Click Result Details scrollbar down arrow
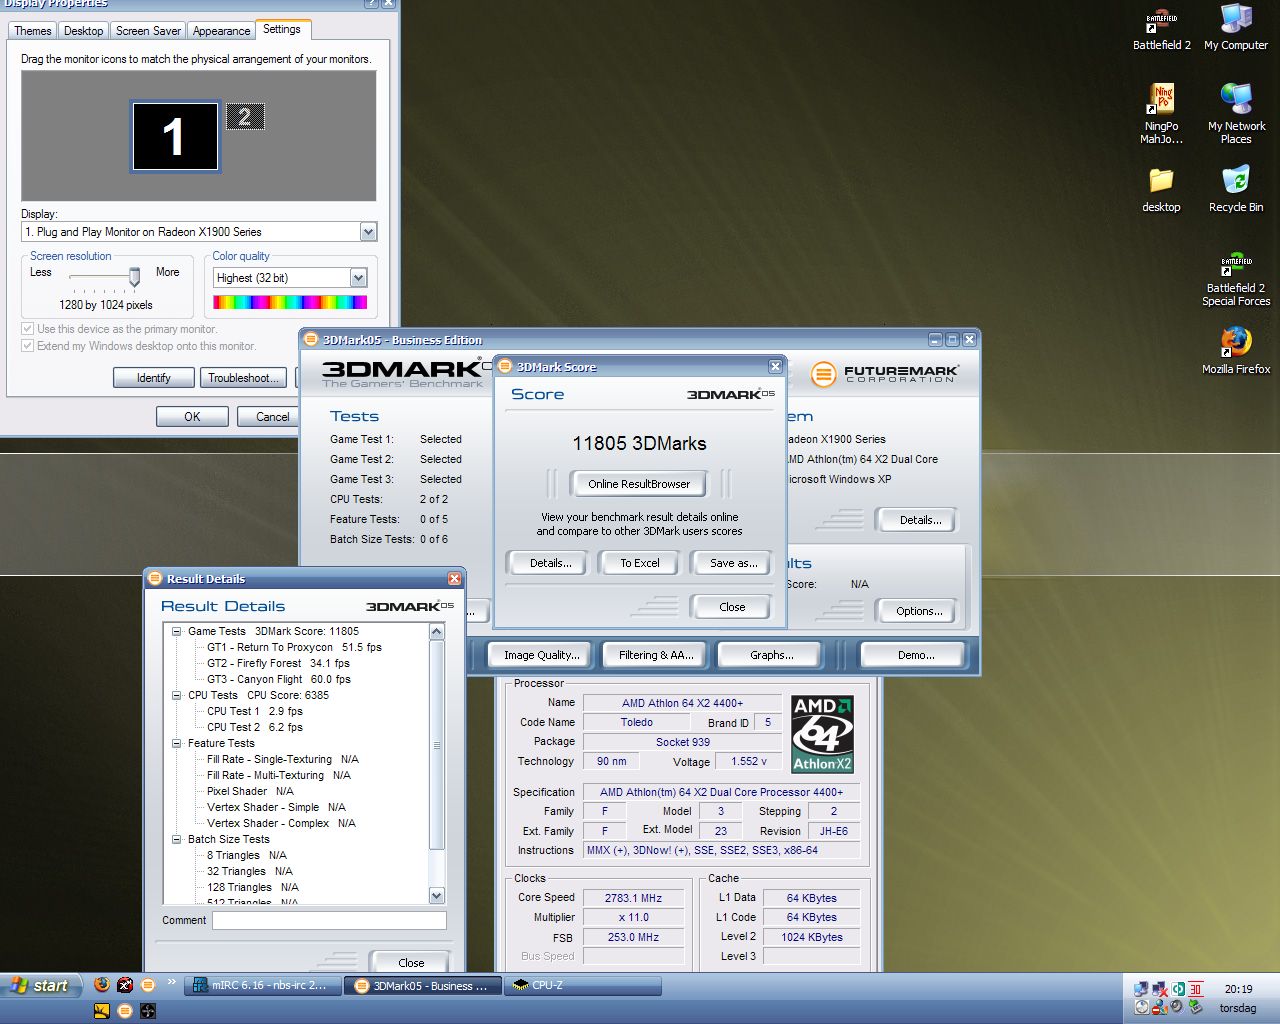This screenshot has width=1280, height=1024. [x=437, y=896]
